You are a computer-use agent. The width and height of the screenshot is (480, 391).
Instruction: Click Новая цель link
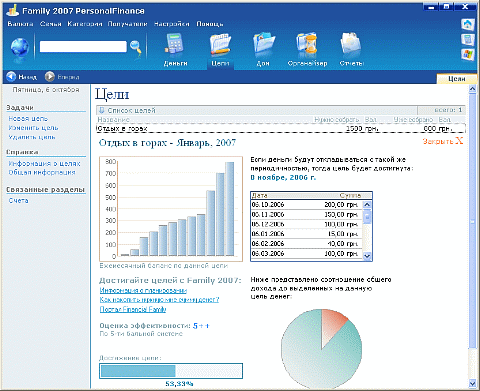pos(28,119)
